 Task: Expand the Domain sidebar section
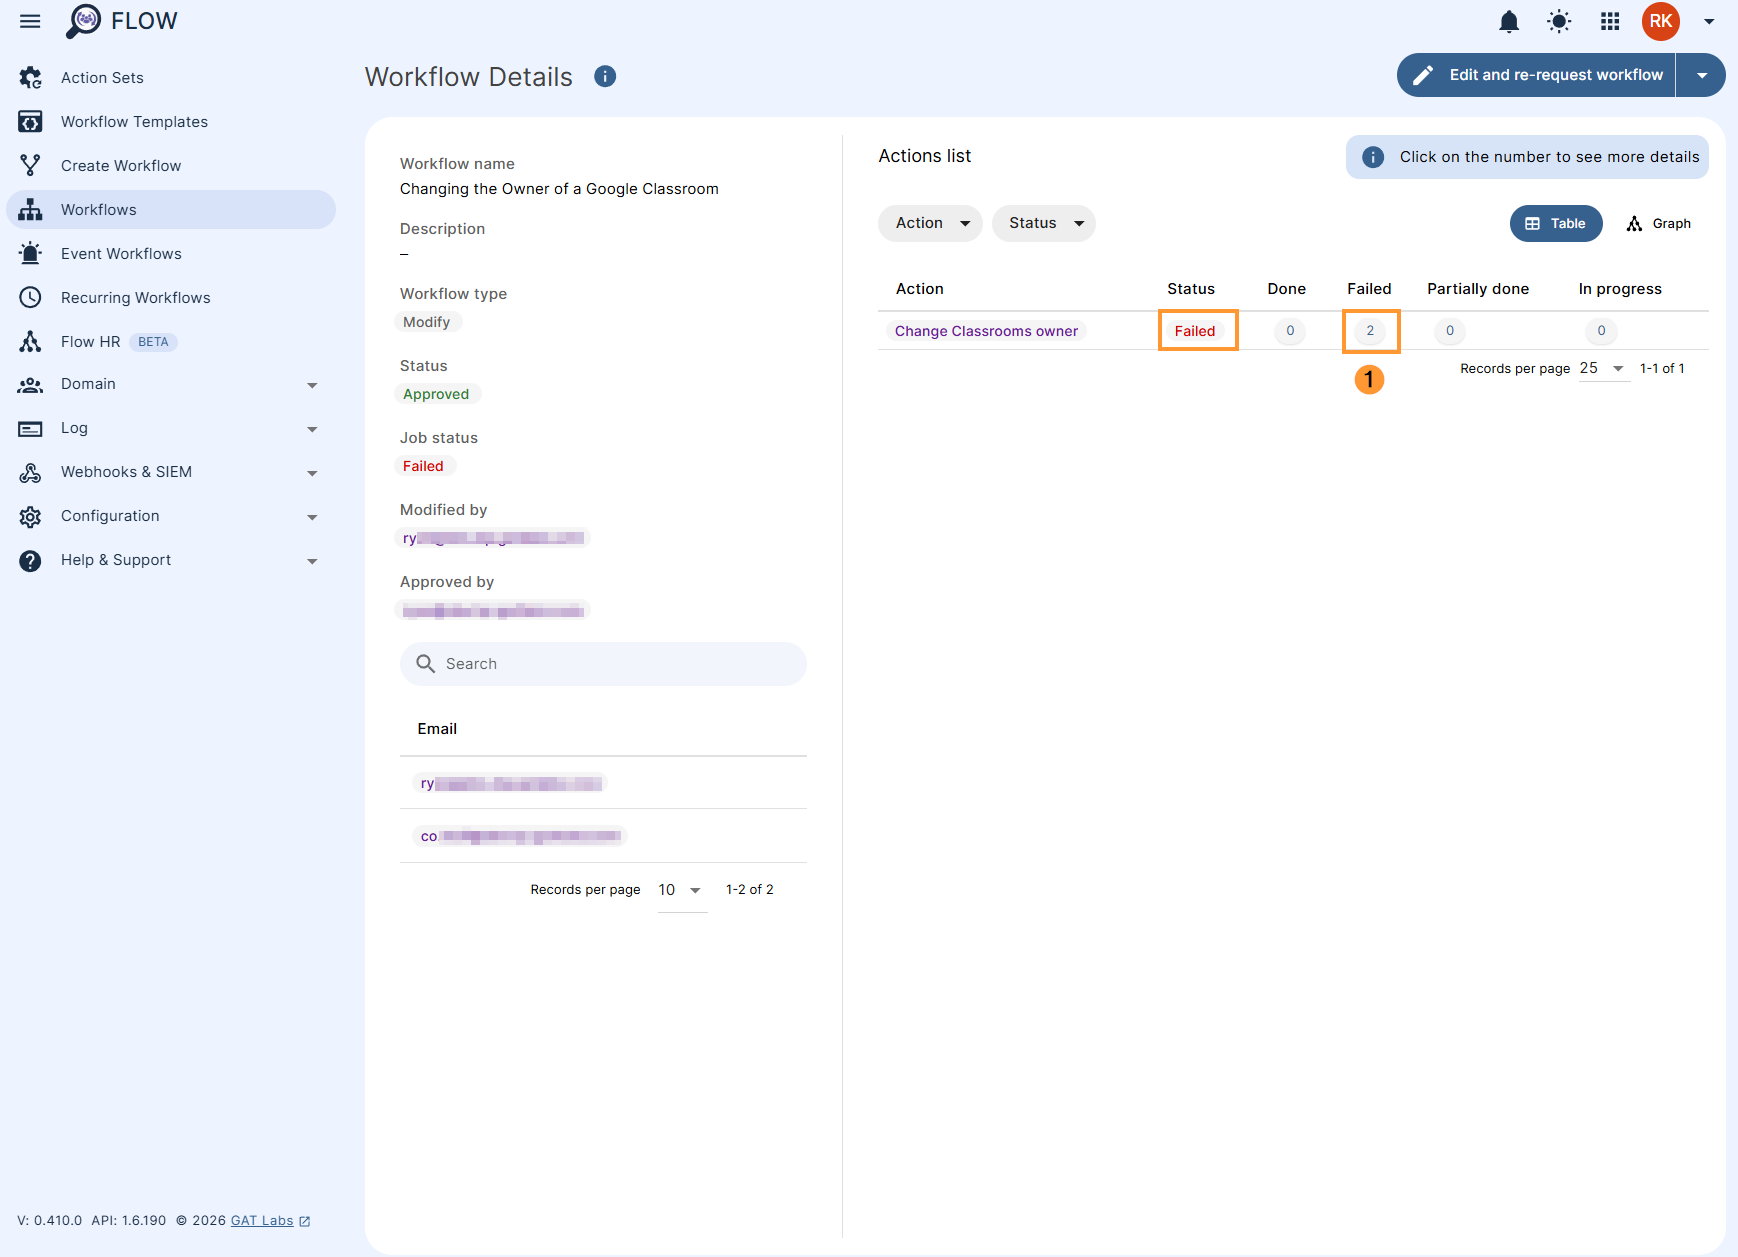(x=170, y=384)
